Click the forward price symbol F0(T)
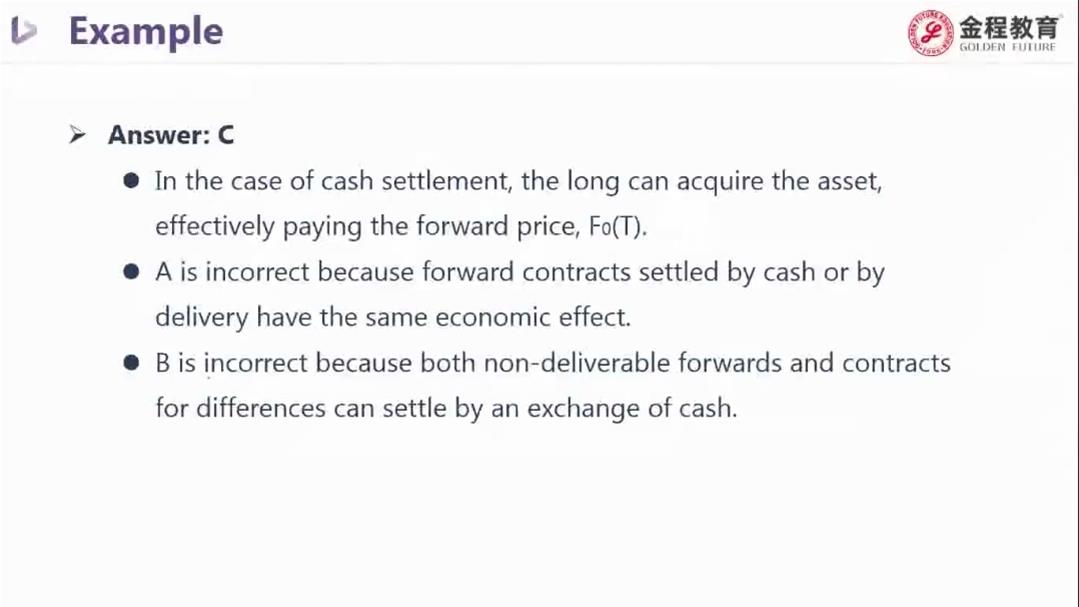The width and height of the screenshot is (1079, 607). coord(618,226)
